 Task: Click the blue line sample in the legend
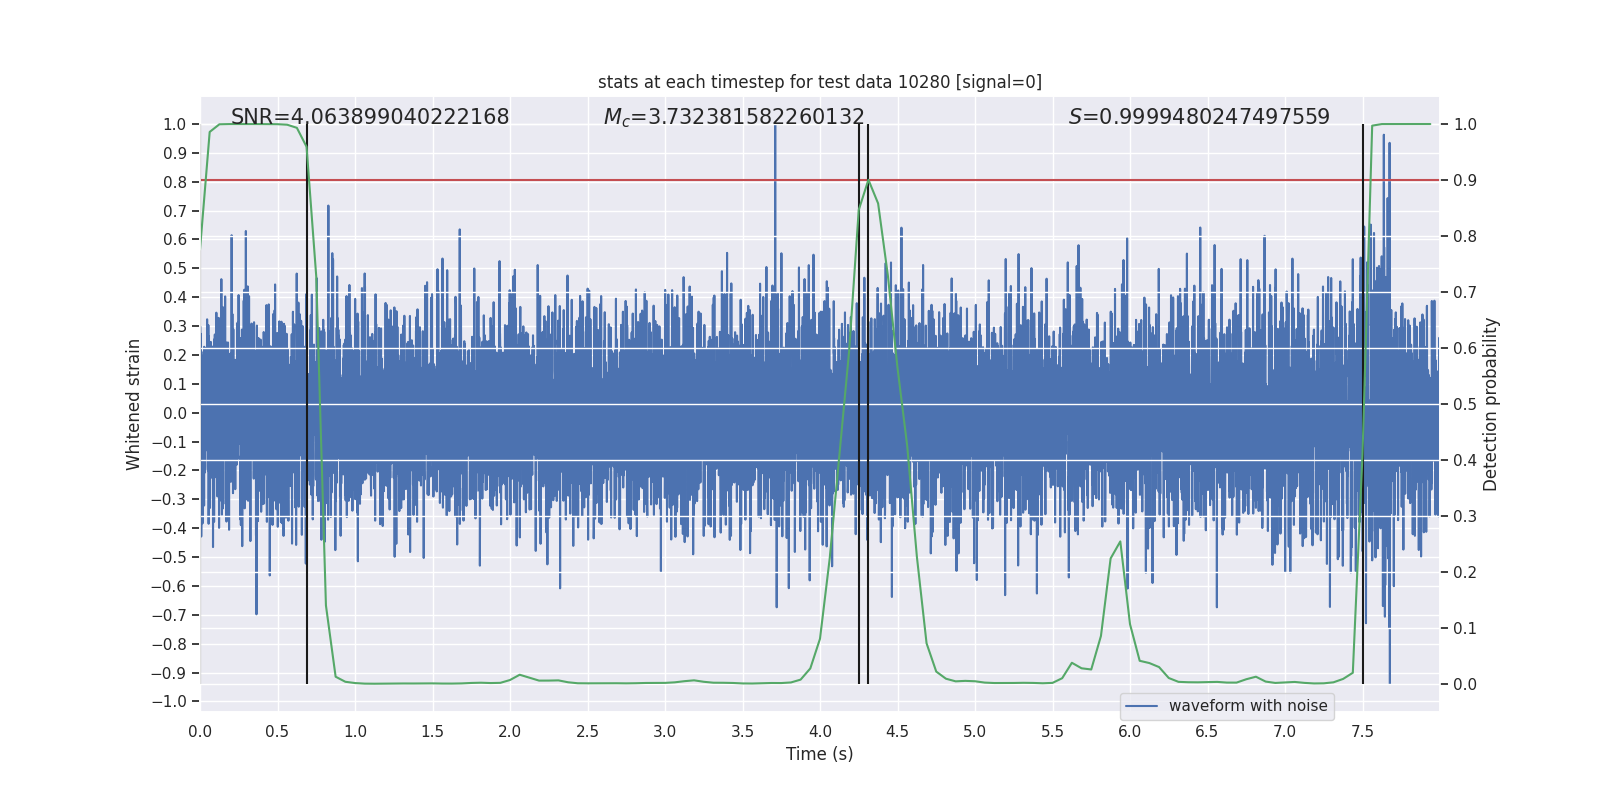[1141, 706]
